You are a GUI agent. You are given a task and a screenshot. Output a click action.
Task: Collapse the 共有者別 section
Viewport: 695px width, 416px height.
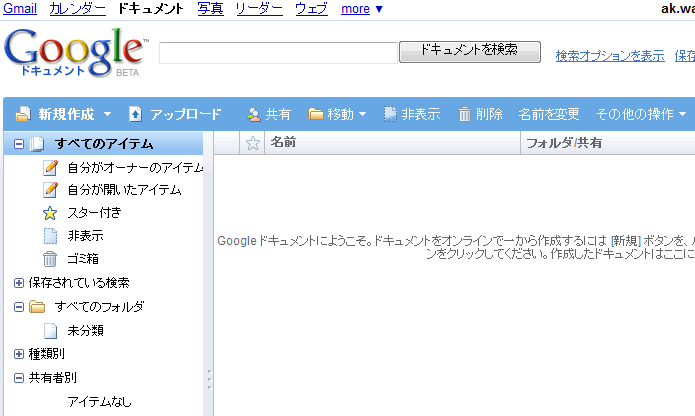pyautogui.click(x=18, y=378)
